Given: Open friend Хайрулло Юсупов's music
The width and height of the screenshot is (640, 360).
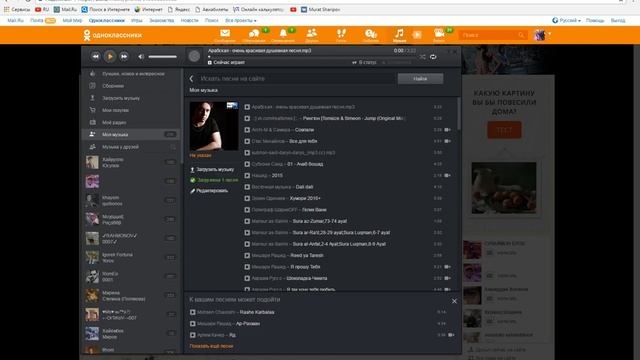Looking at the screenshot, I should (131, 162).
